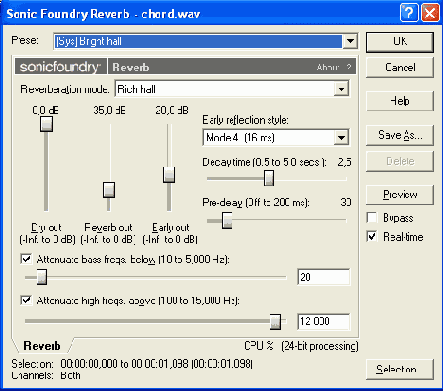Click the Channels: Both text
443x391 pixels.
coord(46,375)
